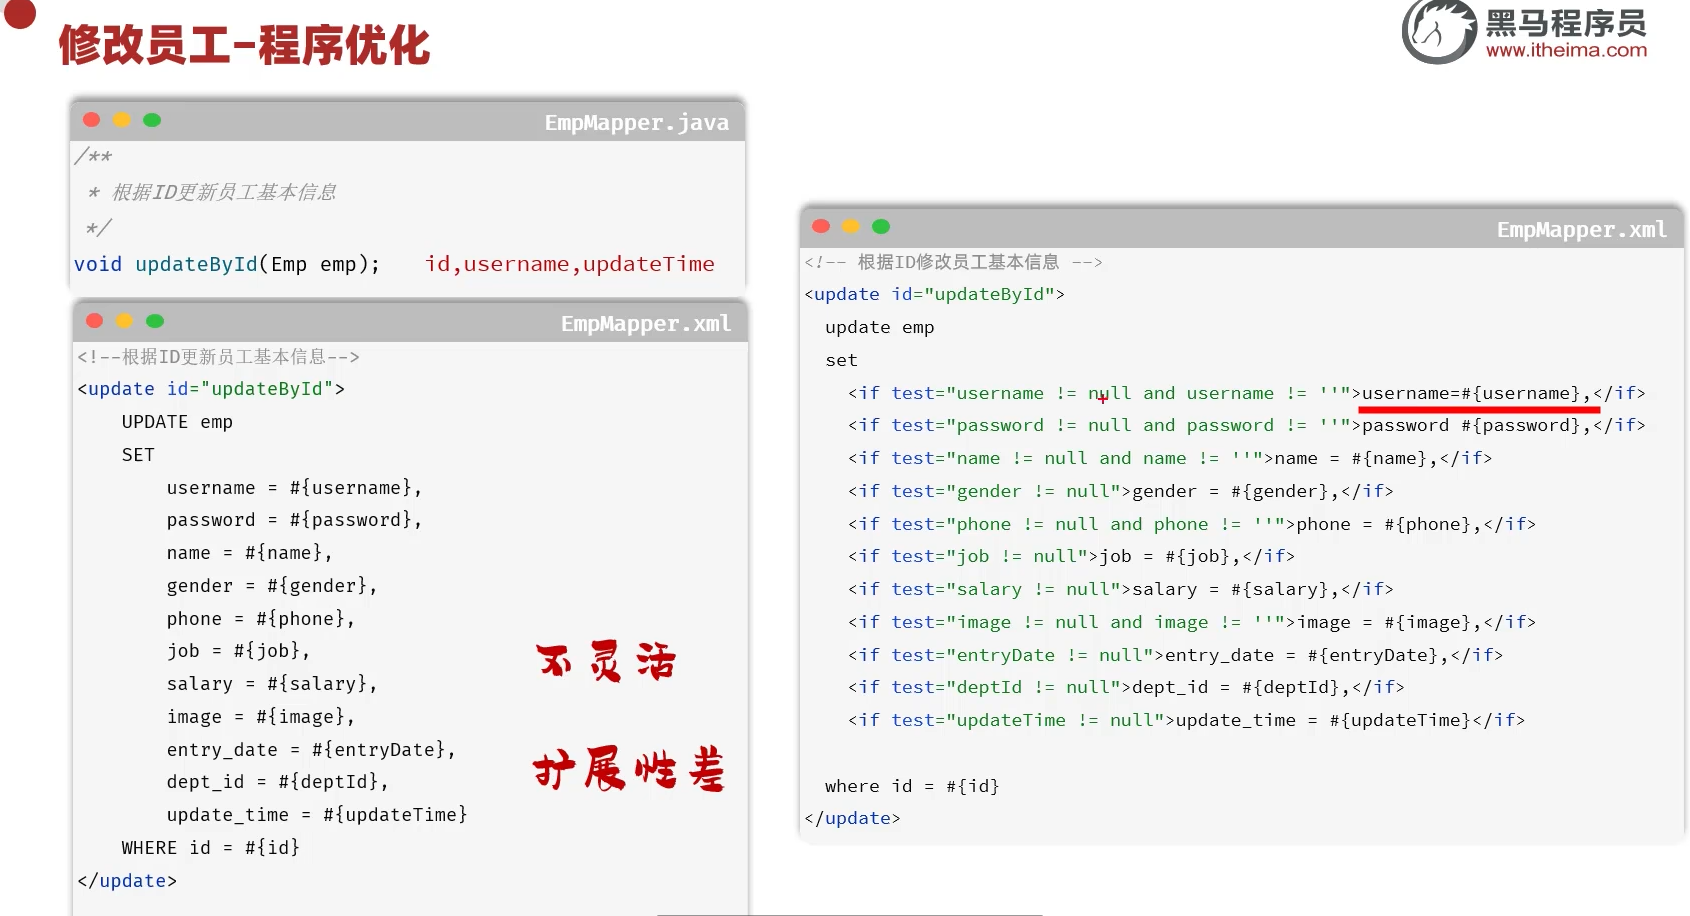The height and width of the screenshot is (916, 1690).
Task: Click yellow dot in left EmpMapper.xml window
Action: point(125,321)
